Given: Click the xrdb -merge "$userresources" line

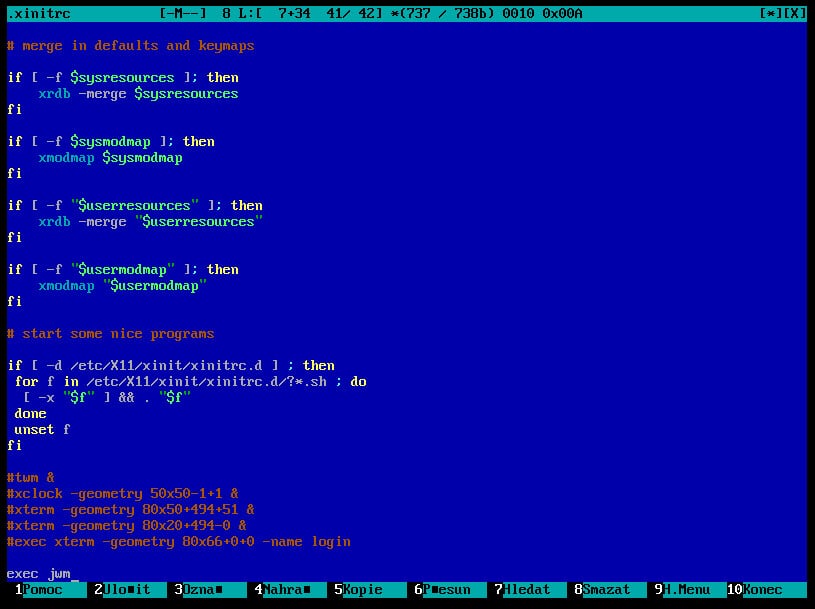Looking at the screenshot, I should (x=151, y=221).
